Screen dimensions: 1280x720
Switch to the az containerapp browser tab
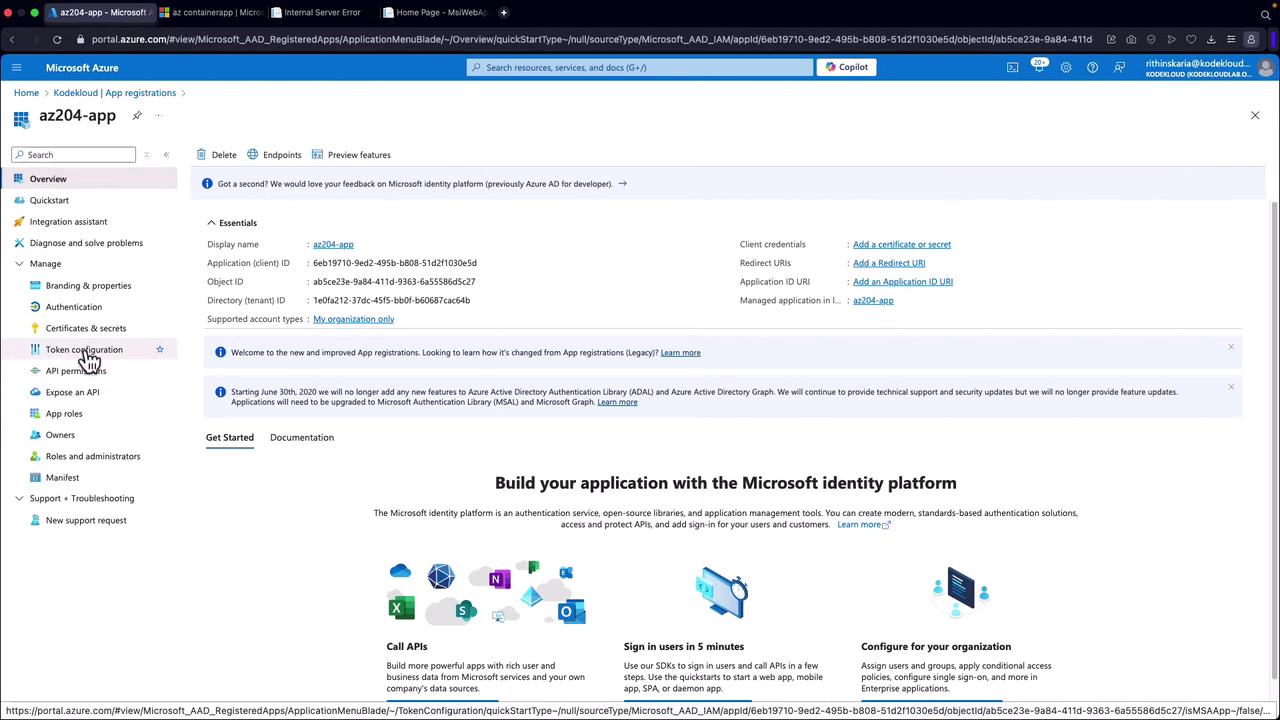tap(210, 12)
